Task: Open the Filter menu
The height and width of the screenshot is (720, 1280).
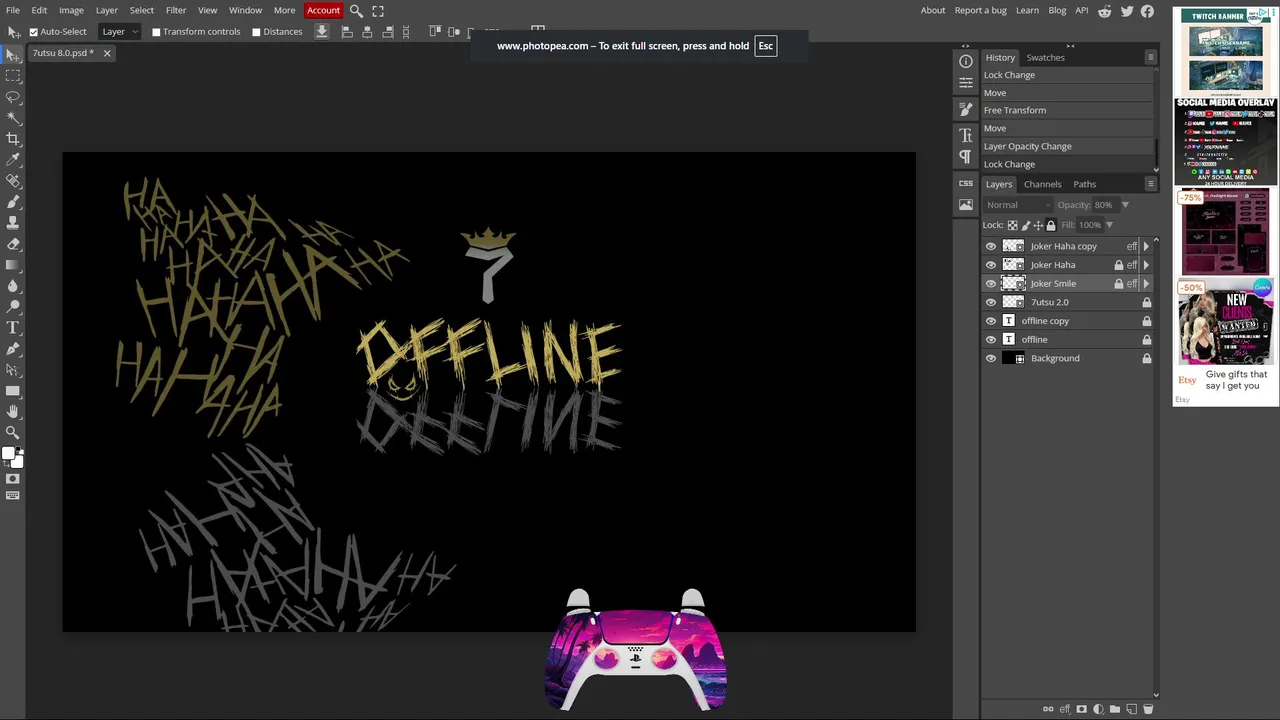Action: coord(176,10)
